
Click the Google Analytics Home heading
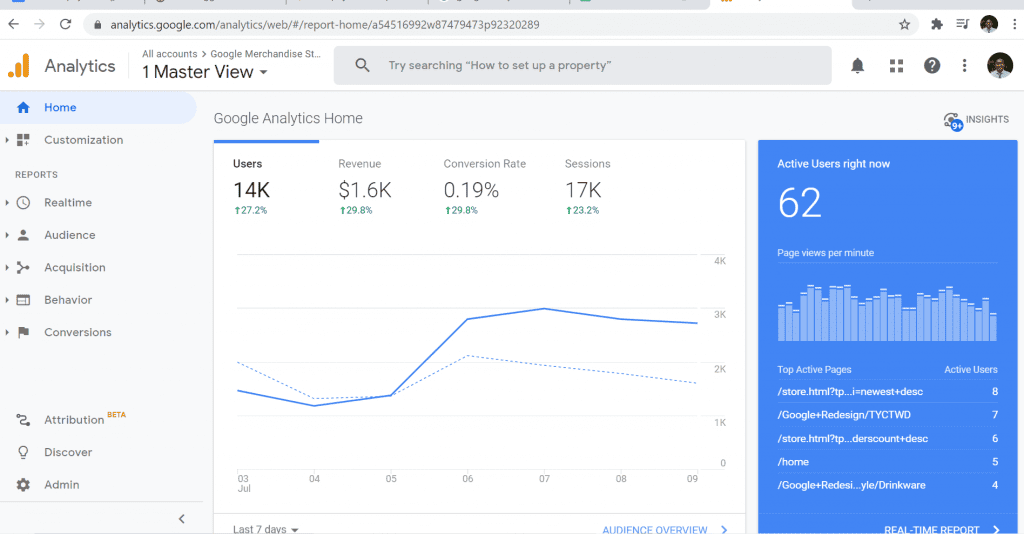click(x=288, y=118)
